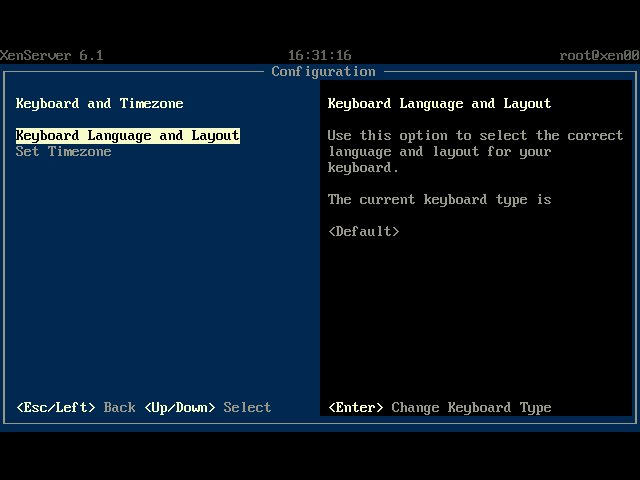Click the right-pane heading Keyboard Language and Layout

click(440, 103)
